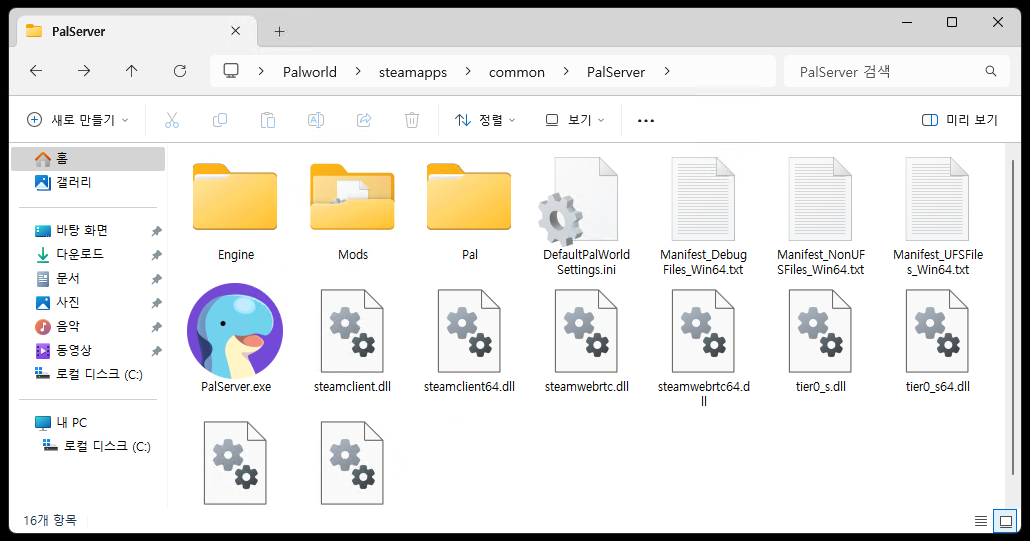Refresh the PalServer folder view
The image size is (1030, 541).
pyautogui.click(x=180, y=71)
